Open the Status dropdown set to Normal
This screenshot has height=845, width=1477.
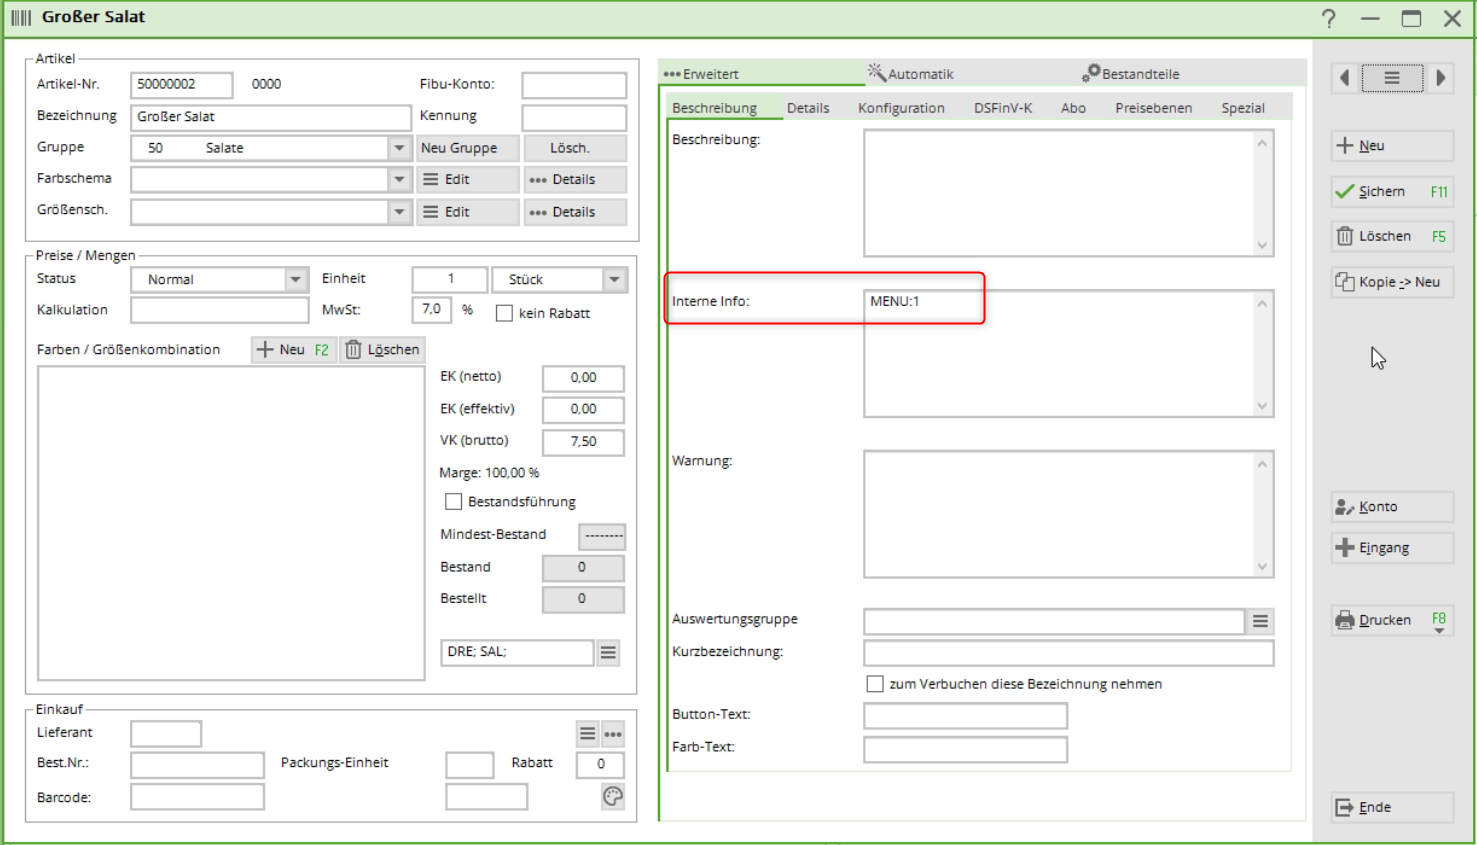pyautogui.click(x=295, y=280)
